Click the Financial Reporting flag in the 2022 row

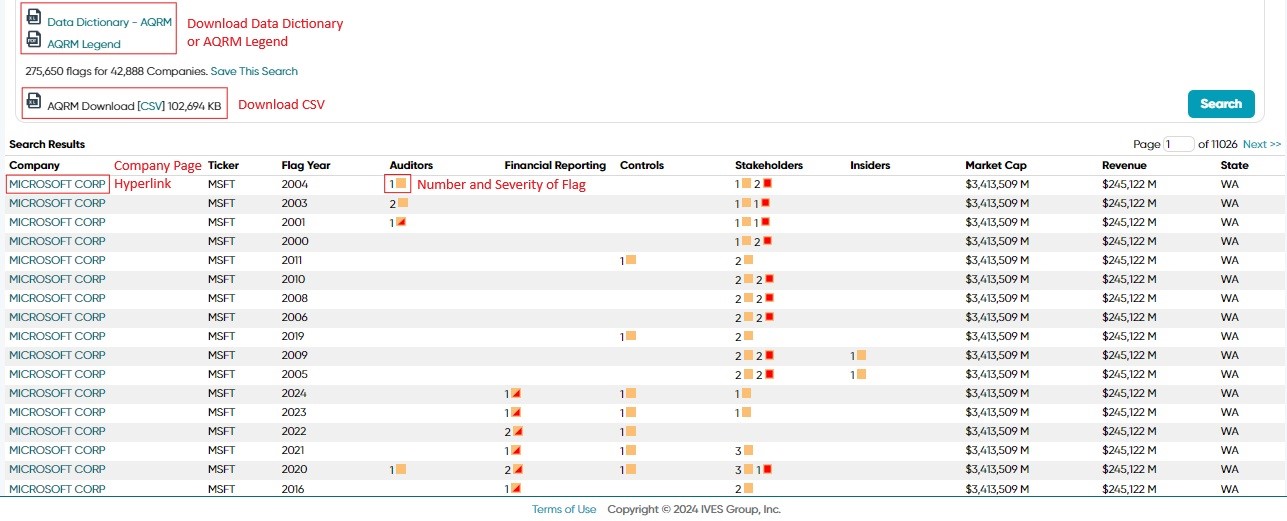[518, 431]
